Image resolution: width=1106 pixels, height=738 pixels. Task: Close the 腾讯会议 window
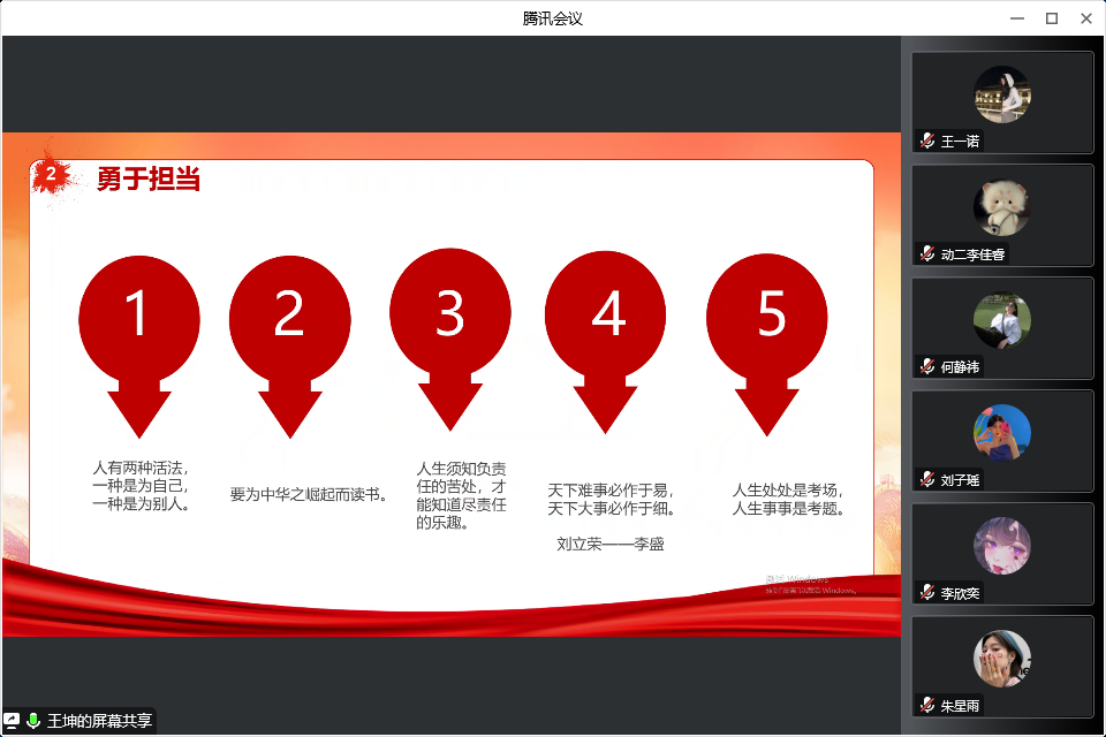1086,18
